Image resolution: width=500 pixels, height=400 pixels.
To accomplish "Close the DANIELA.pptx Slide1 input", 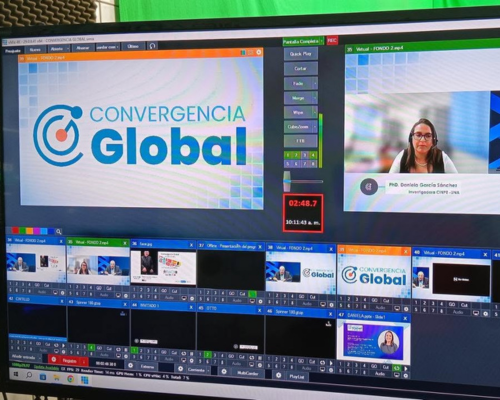I will pyautogui.click(x=405, y=318).
